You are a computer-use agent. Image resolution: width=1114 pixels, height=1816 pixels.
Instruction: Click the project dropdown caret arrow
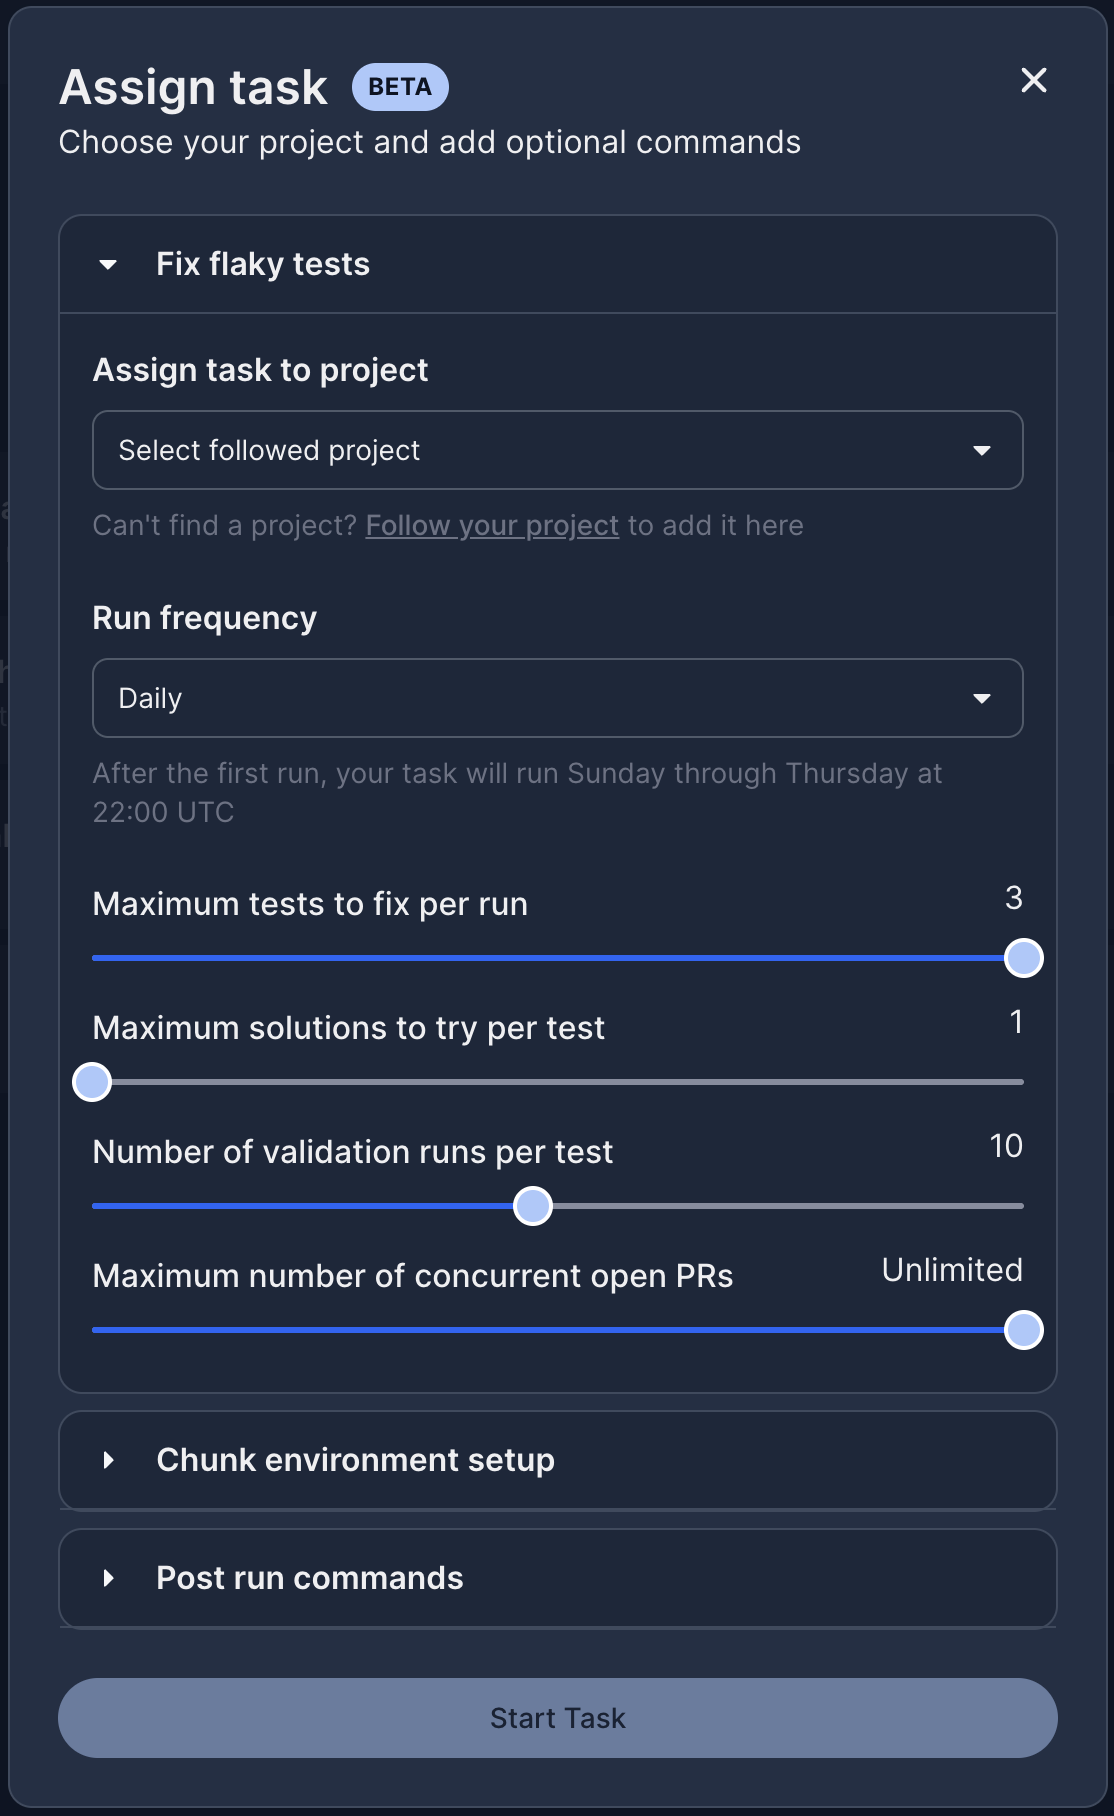tap(982, 450)
